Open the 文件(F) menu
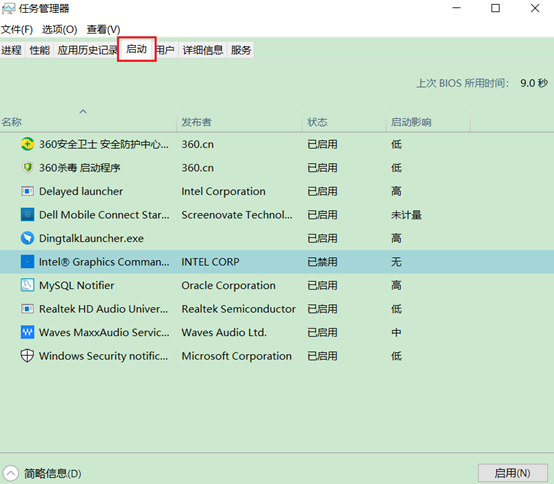Viewport: 554px width, 484px height. point(17,29)
